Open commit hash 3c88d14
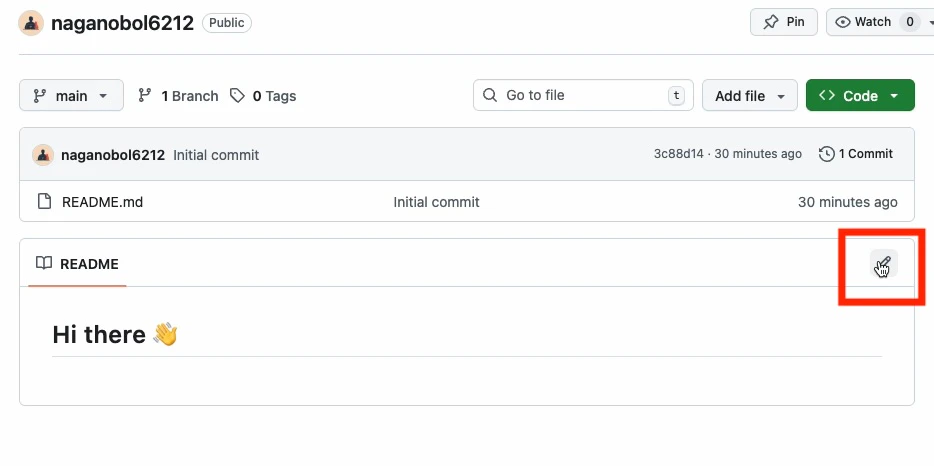Viewport: 934px width, 466px height. [x=678, y=154]
